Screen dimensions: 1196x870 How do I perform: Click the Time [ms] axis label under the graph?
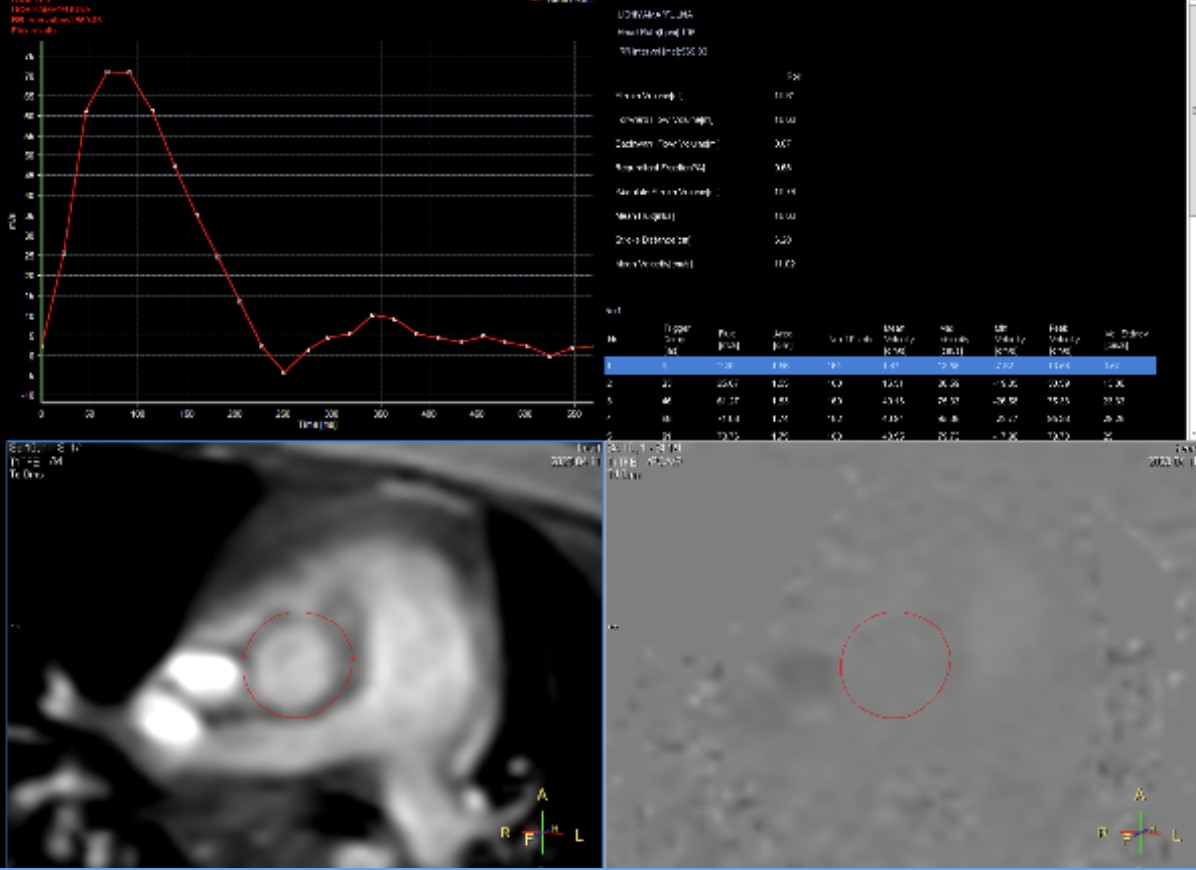[317, 425]
